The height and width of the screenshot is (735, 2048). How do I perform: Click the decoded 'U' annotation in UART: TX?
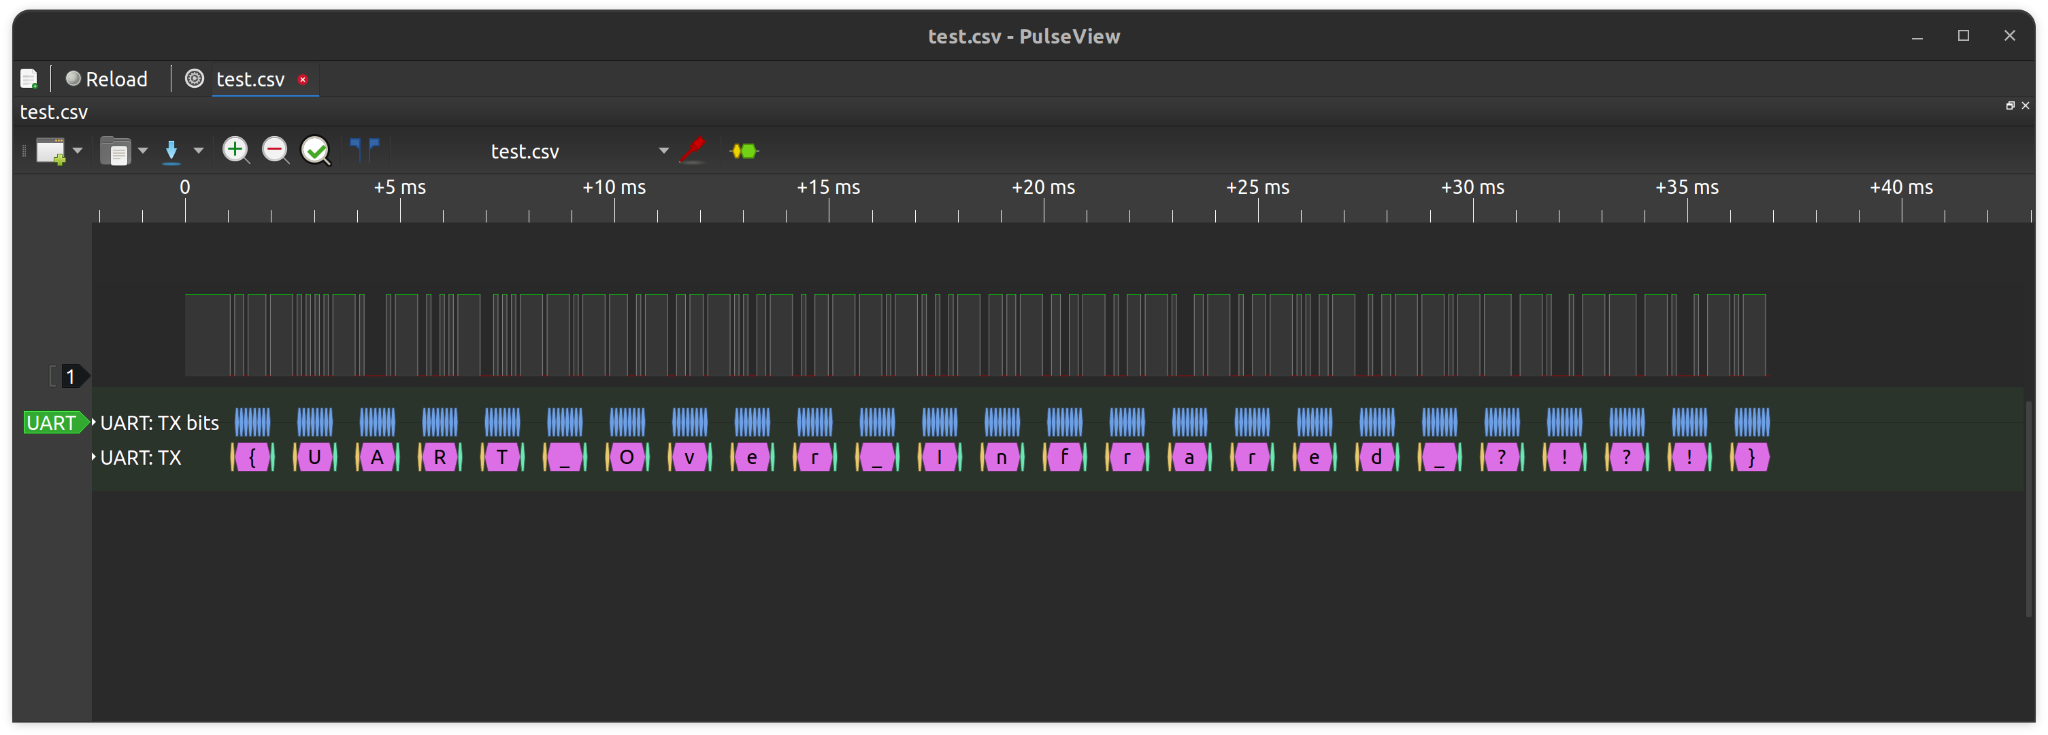pyautogui.click(x=314, y=458)
